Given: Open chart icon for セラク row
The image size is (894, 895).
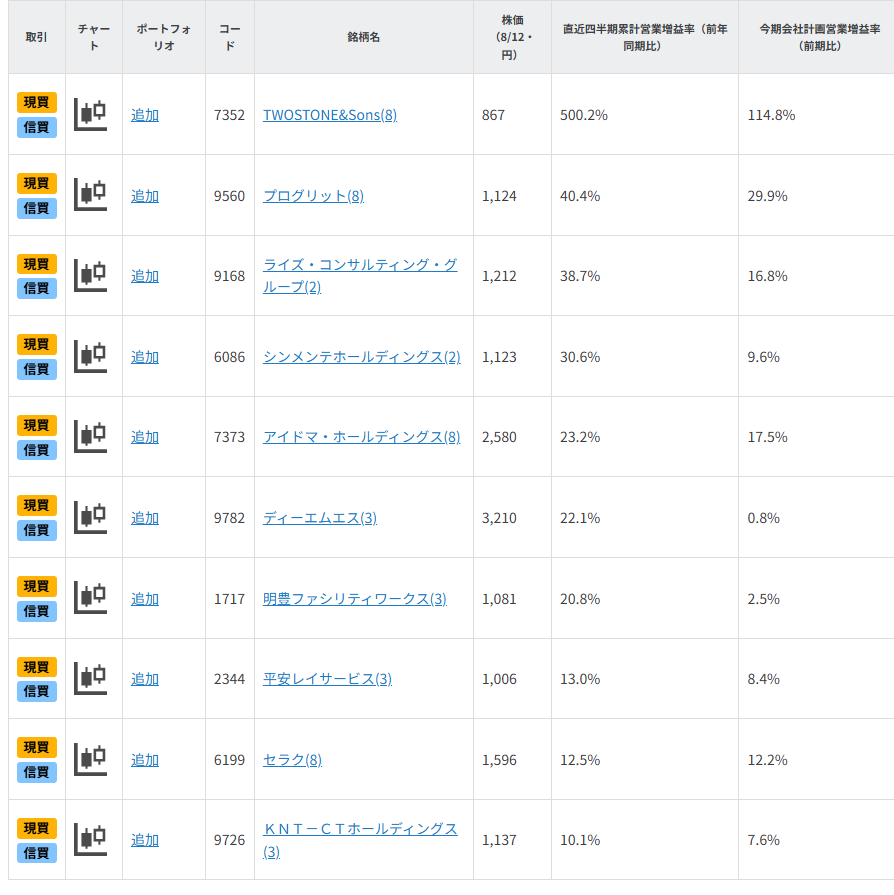Looking at the screenshot, I should [91, 760].
